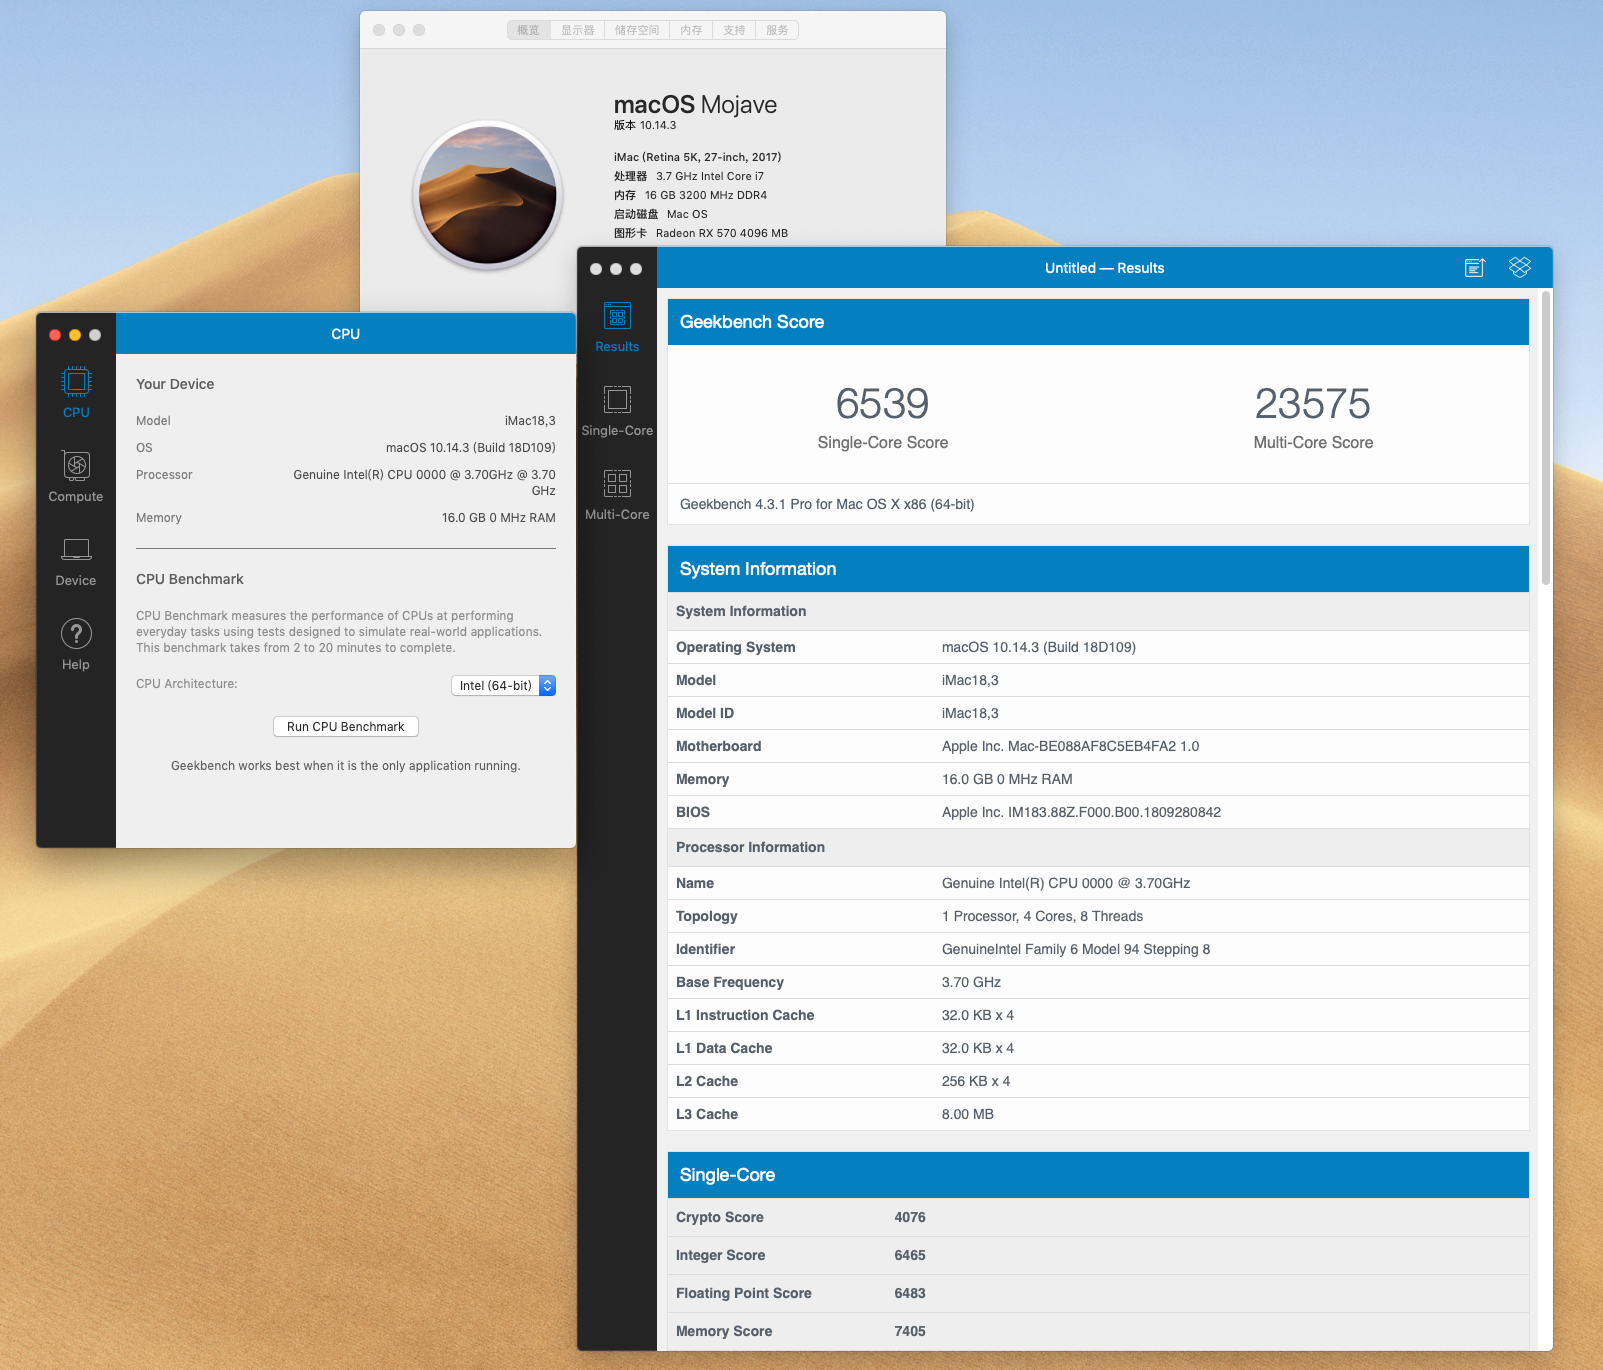Click the Memory Score value 7405
Image resolution: width=1603 pixels, height=1370 pixels.
910,1331
